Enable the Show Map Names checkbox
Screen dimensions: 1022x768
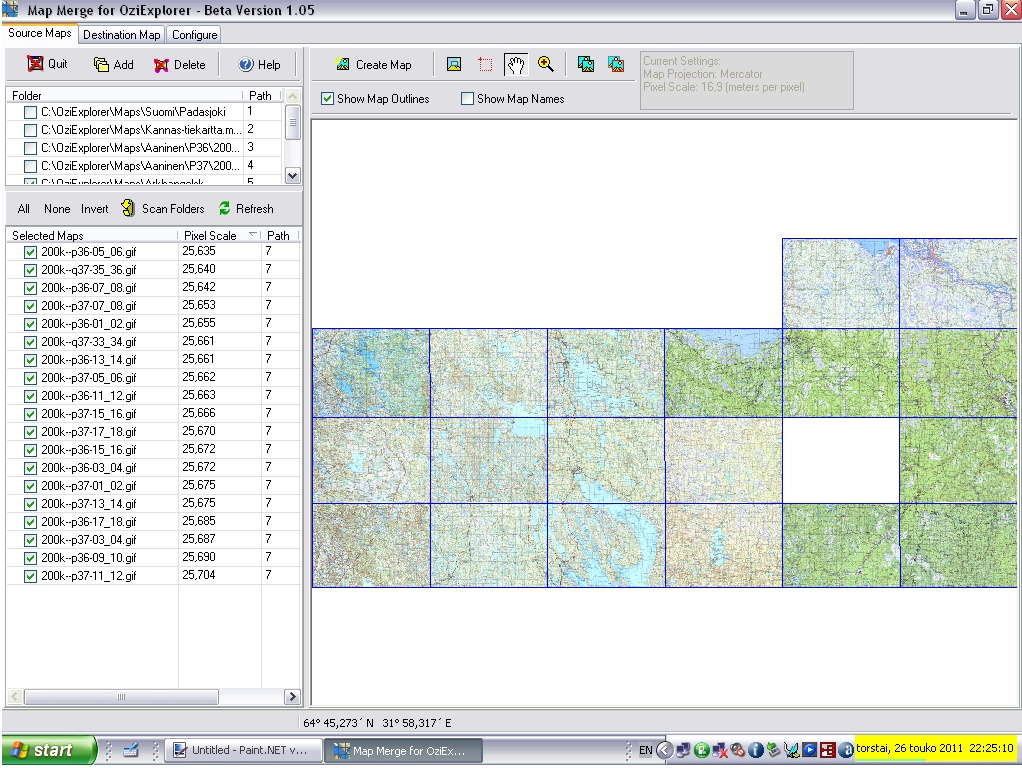(467, 99)
